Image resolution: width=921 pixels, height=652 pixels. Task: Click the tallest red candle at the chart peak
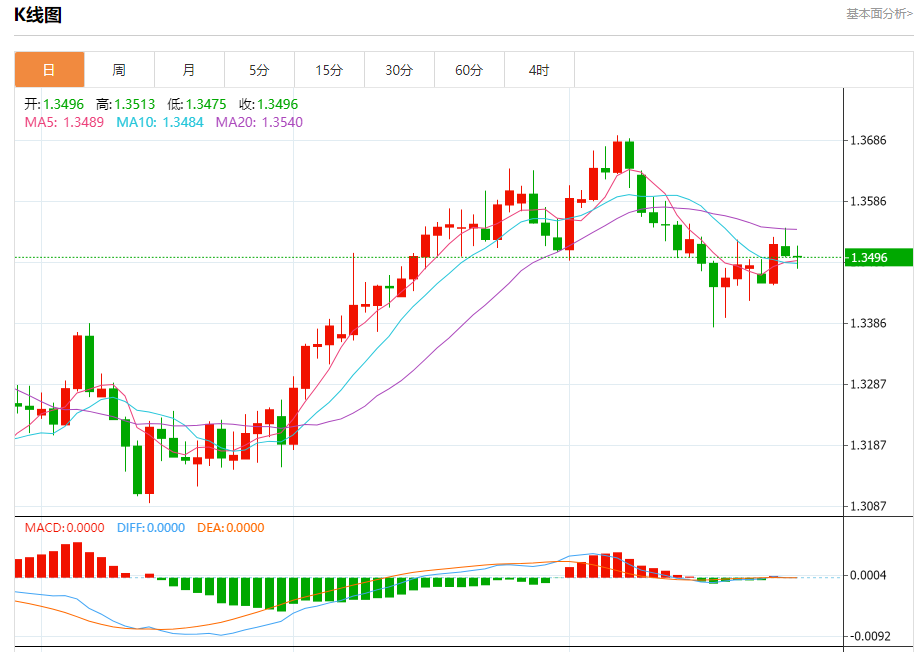pos(617,156)
